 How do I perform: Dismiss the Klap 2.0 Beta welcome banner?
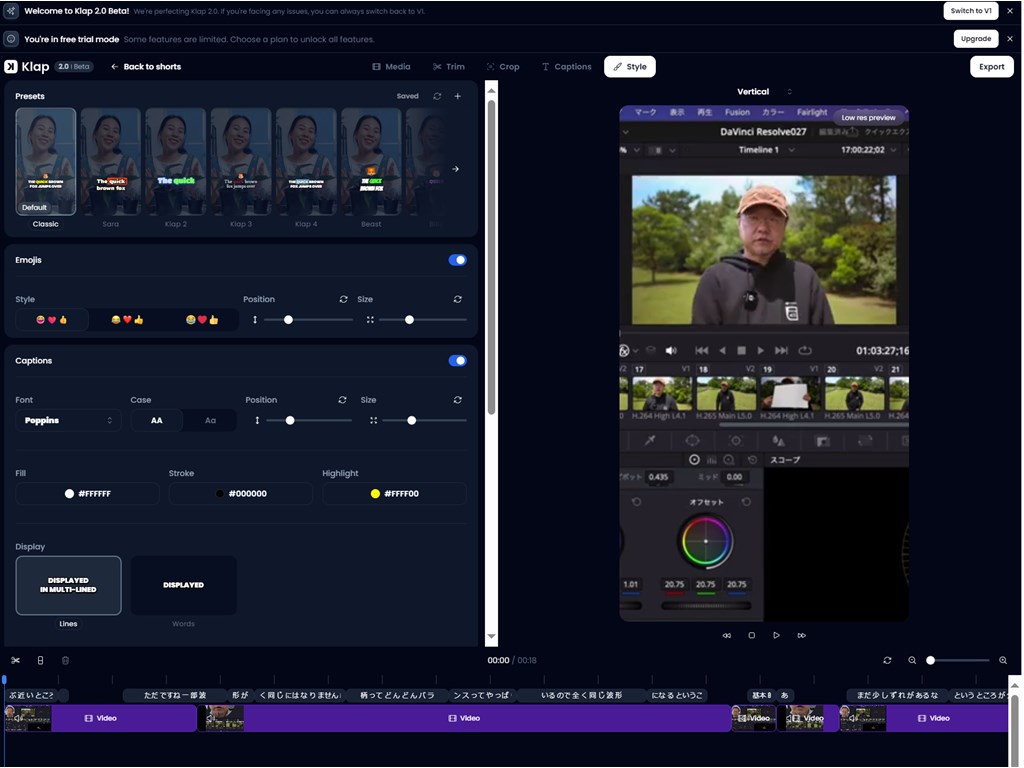click(1010, 10)
